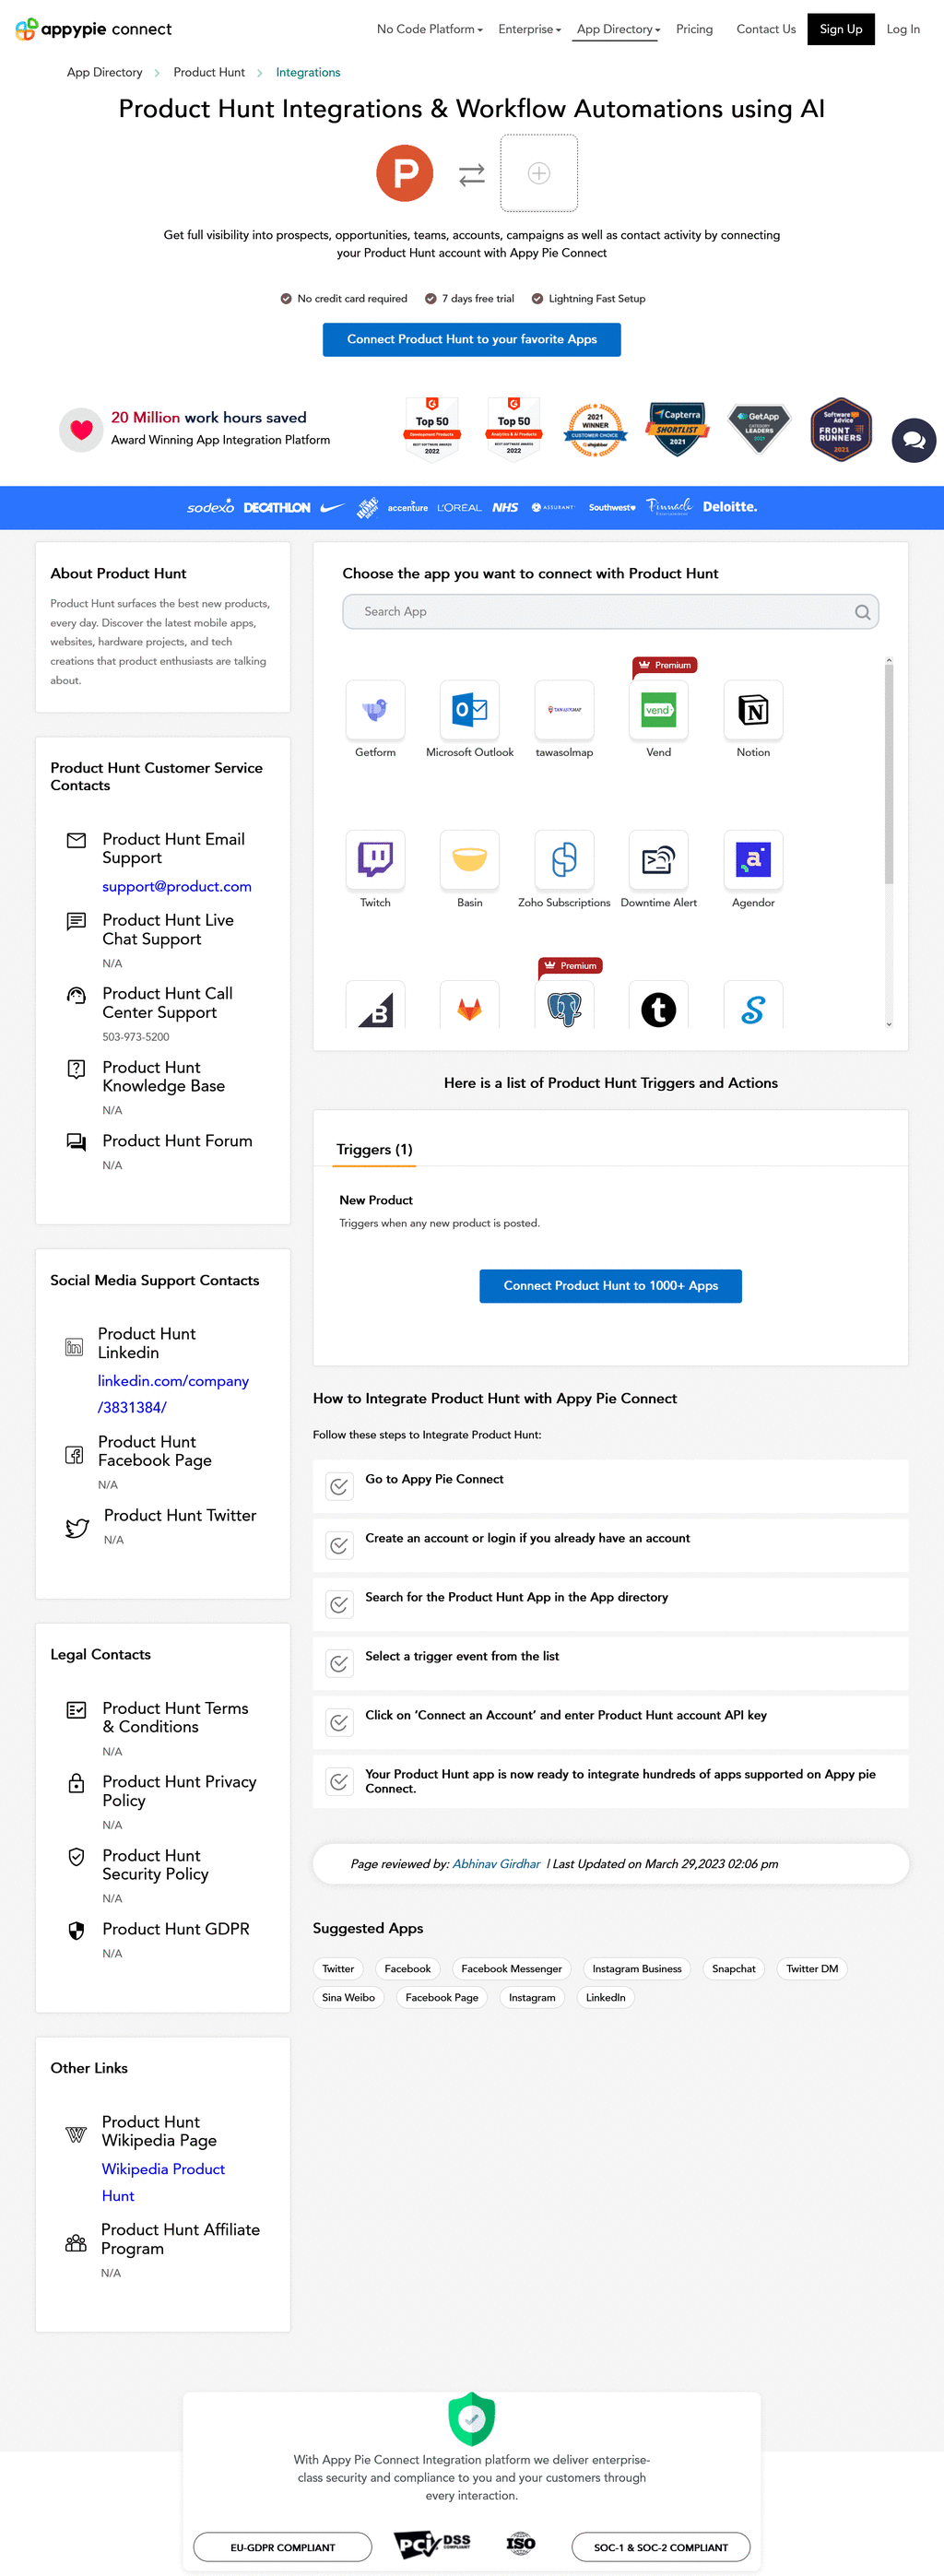Open the live chat bubble
Screen dimensions: 944x2576
coord(913,440)
